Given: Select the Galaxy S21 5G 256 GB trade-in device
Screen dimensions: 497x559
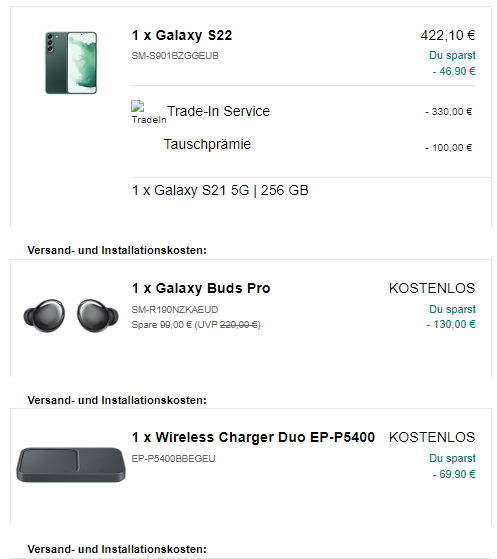Looking at the screenshot, I should [x=220, y=190].
